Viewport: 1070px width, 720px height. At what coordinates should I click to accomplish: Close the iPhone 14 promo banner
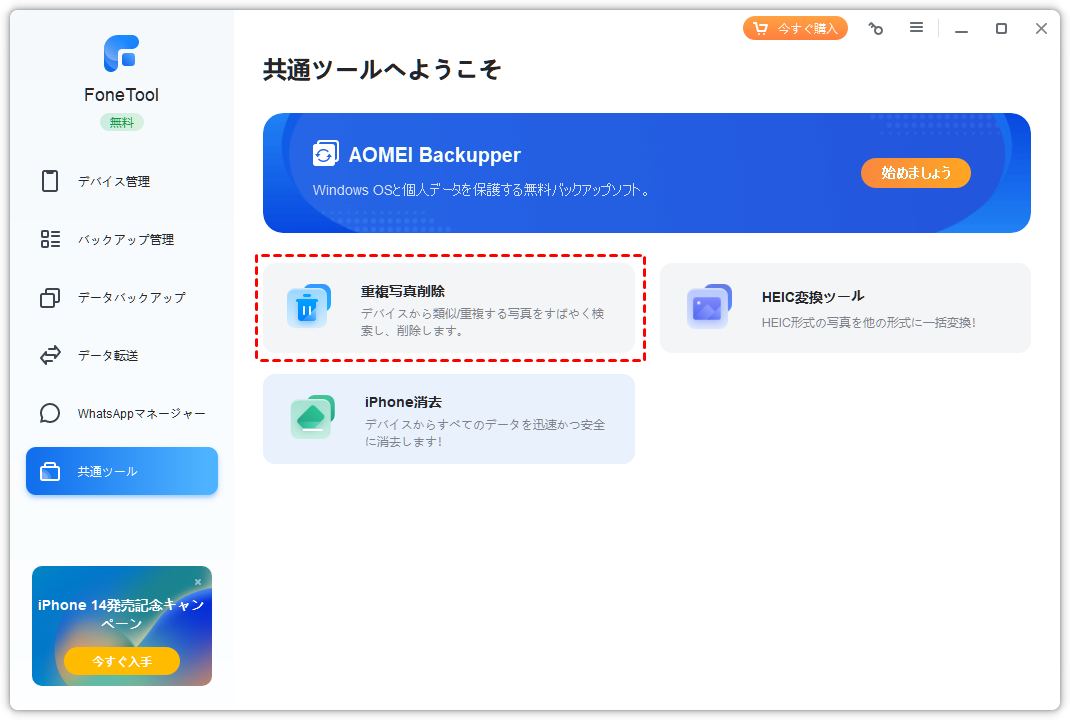point(198,581)
